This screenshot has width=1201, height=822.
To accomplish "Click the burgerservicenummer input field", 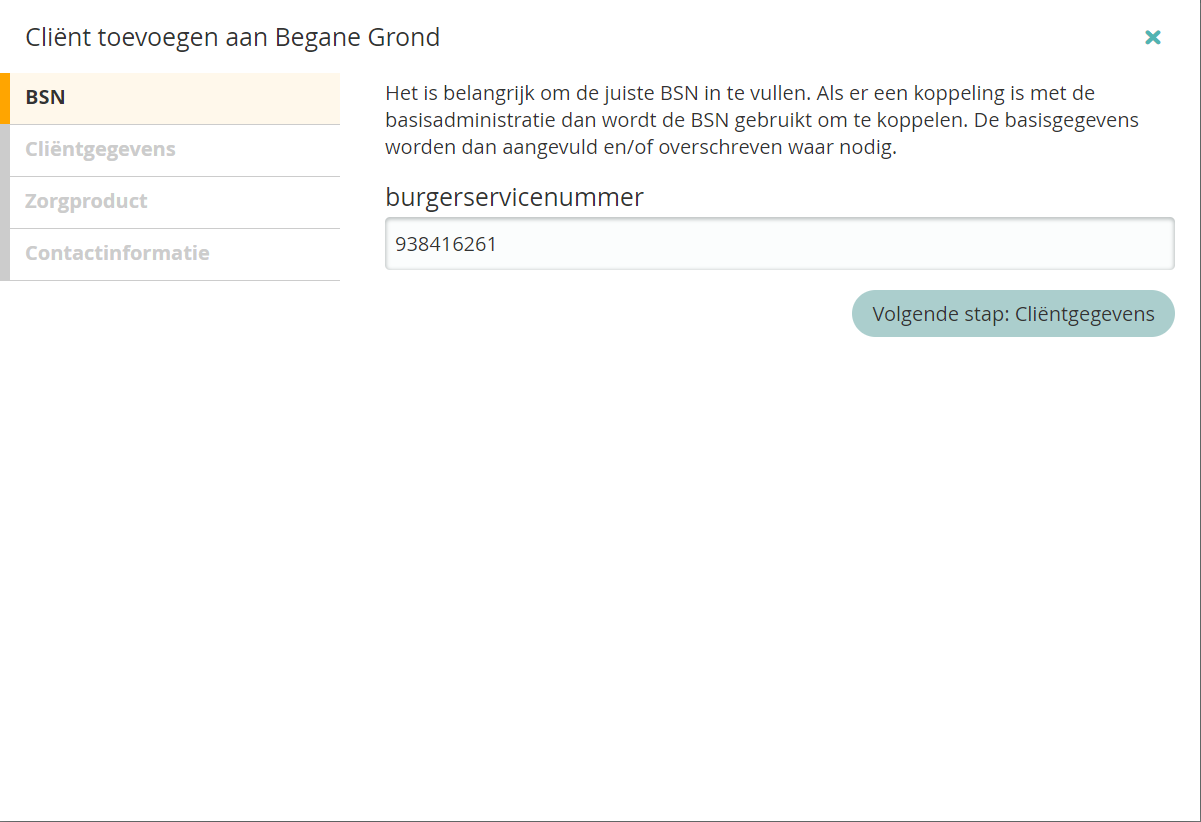I will pos(779,244).
